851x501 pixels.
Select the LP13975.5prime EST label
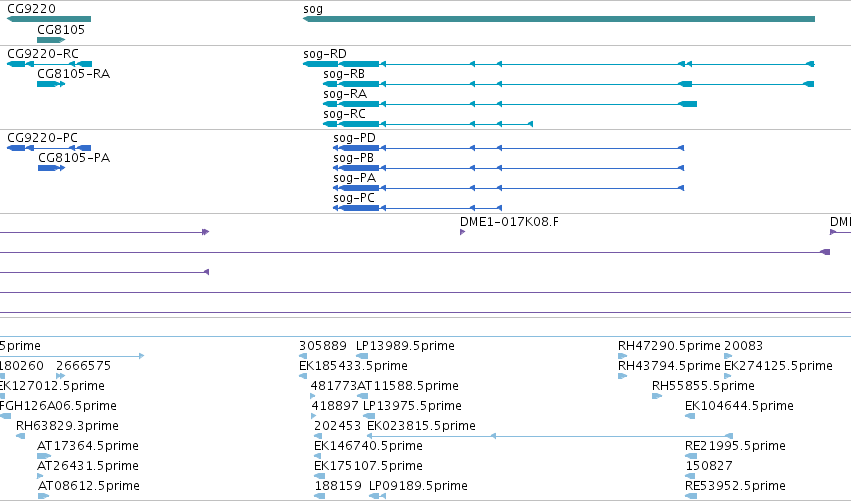coord(412,406)
